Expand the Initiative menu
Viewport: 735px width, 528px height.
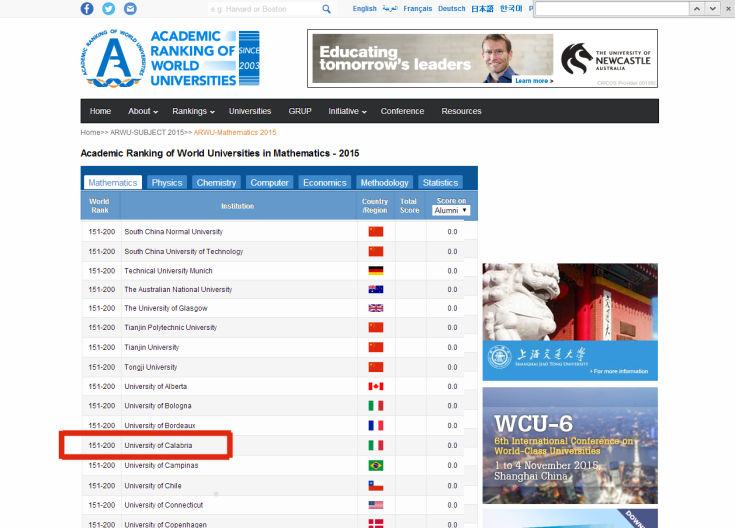[347, 111]
